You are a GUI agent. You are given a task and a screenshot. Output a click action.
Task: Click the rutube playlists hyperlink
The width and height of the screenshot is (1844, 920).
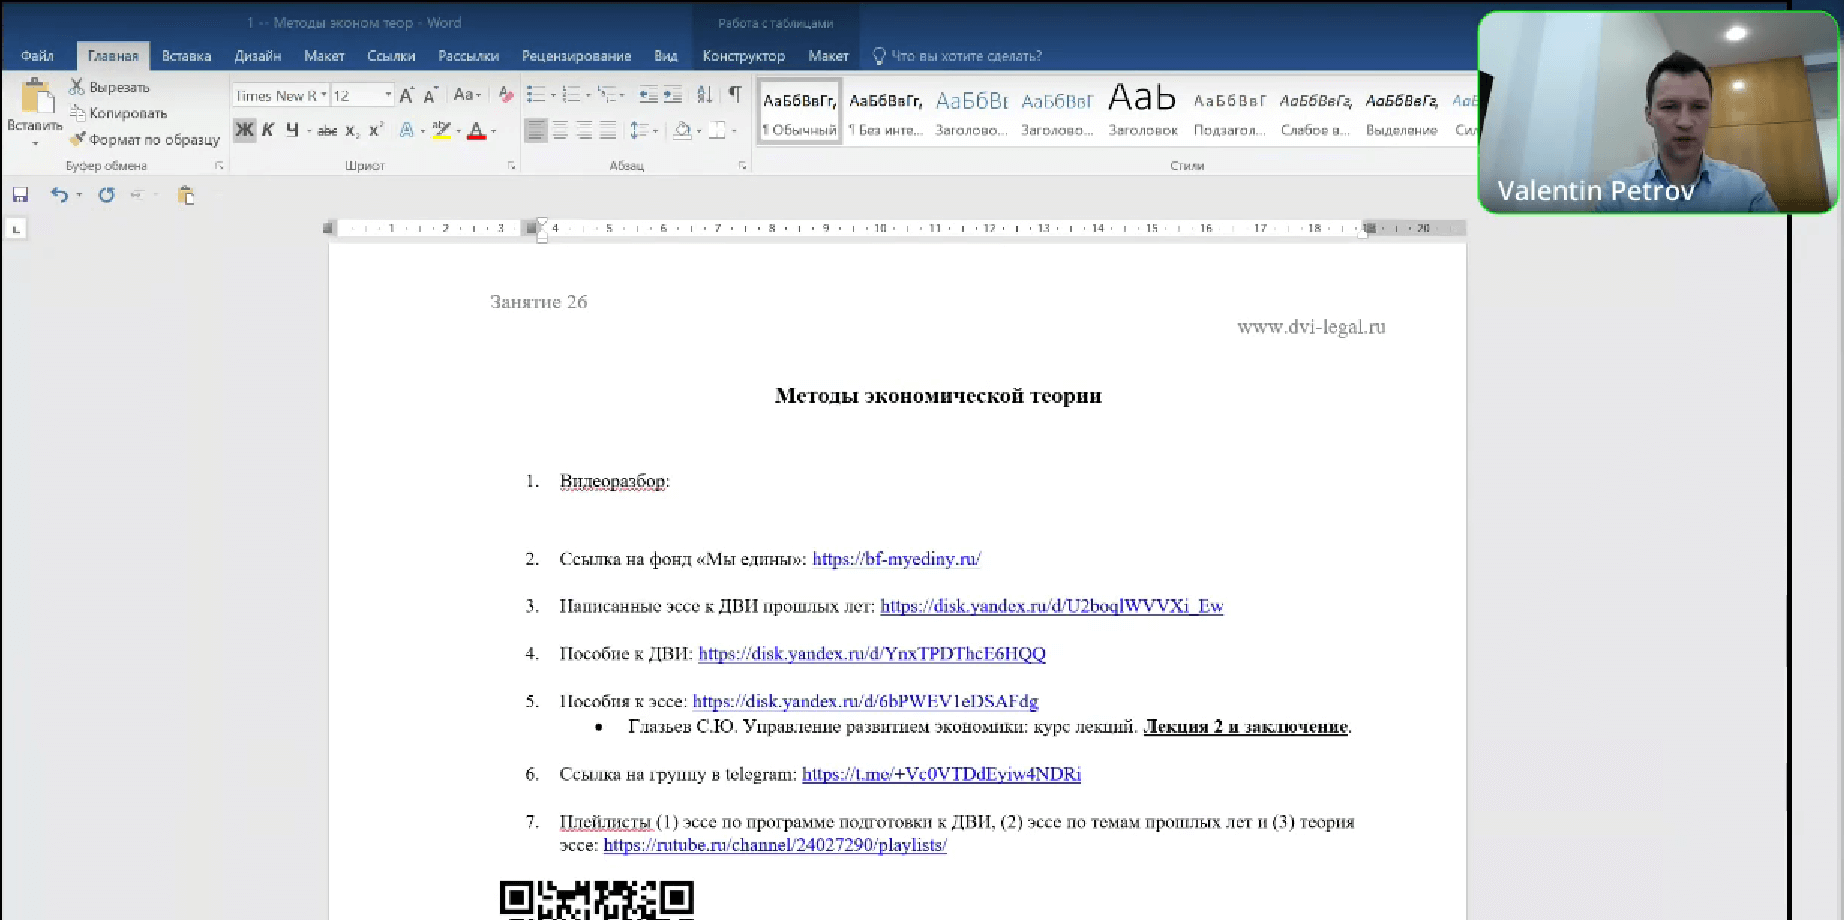(775, 845)
